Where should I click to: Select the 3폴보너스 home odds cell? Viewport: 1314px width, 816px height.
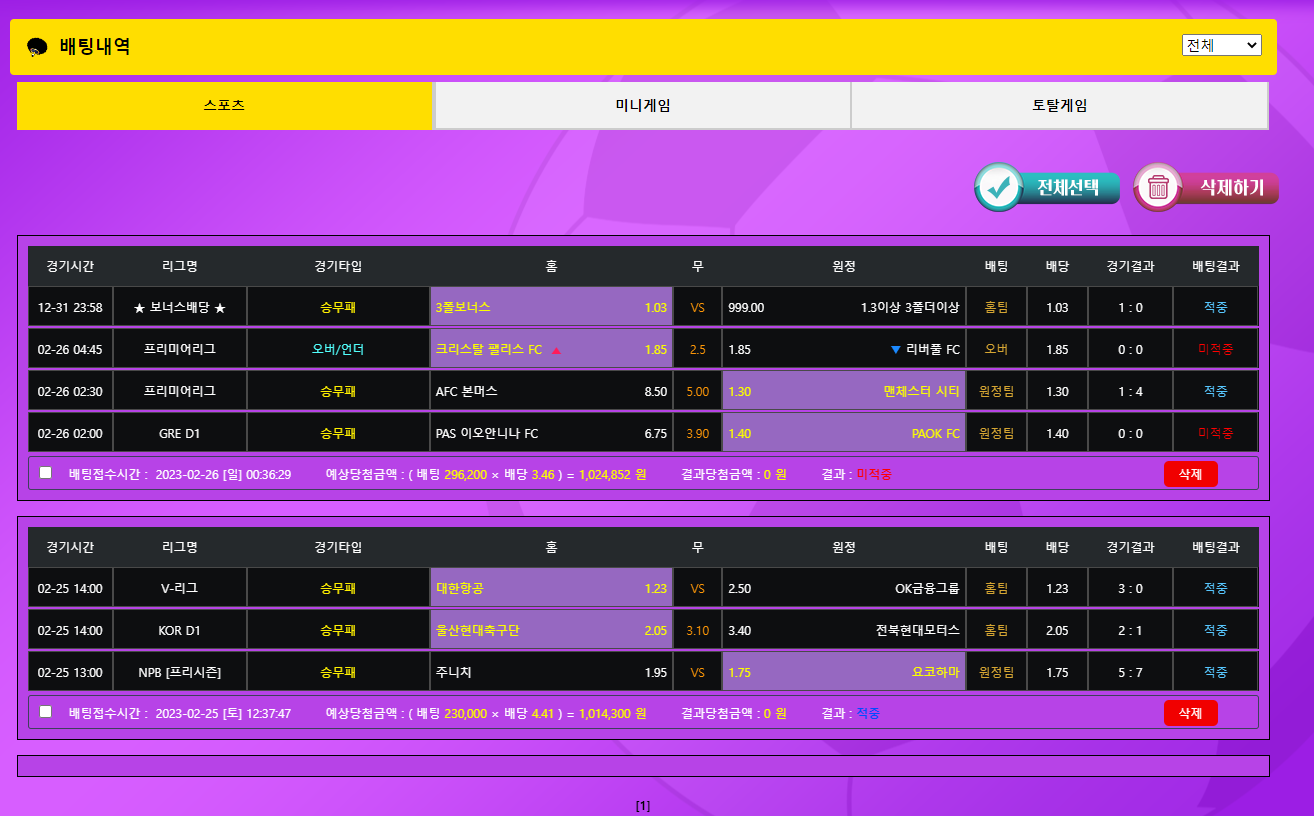click(x=551, y=307)
